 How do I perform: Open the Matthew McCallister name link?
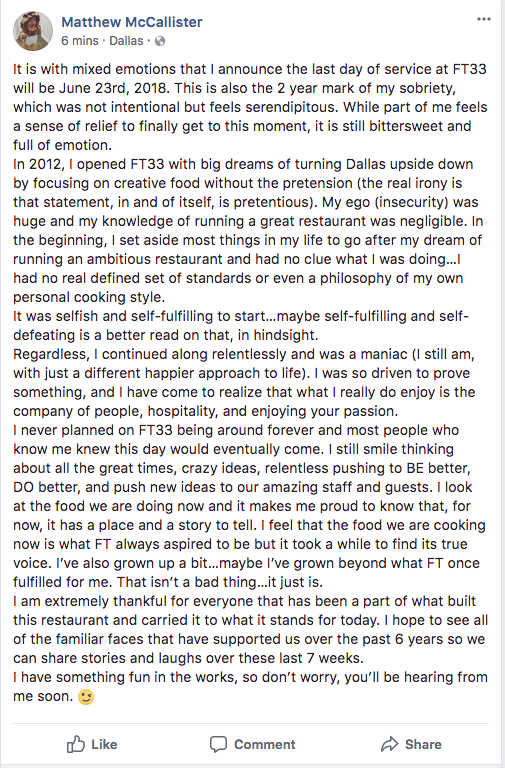pyautogui.click(x=132, y=22)
